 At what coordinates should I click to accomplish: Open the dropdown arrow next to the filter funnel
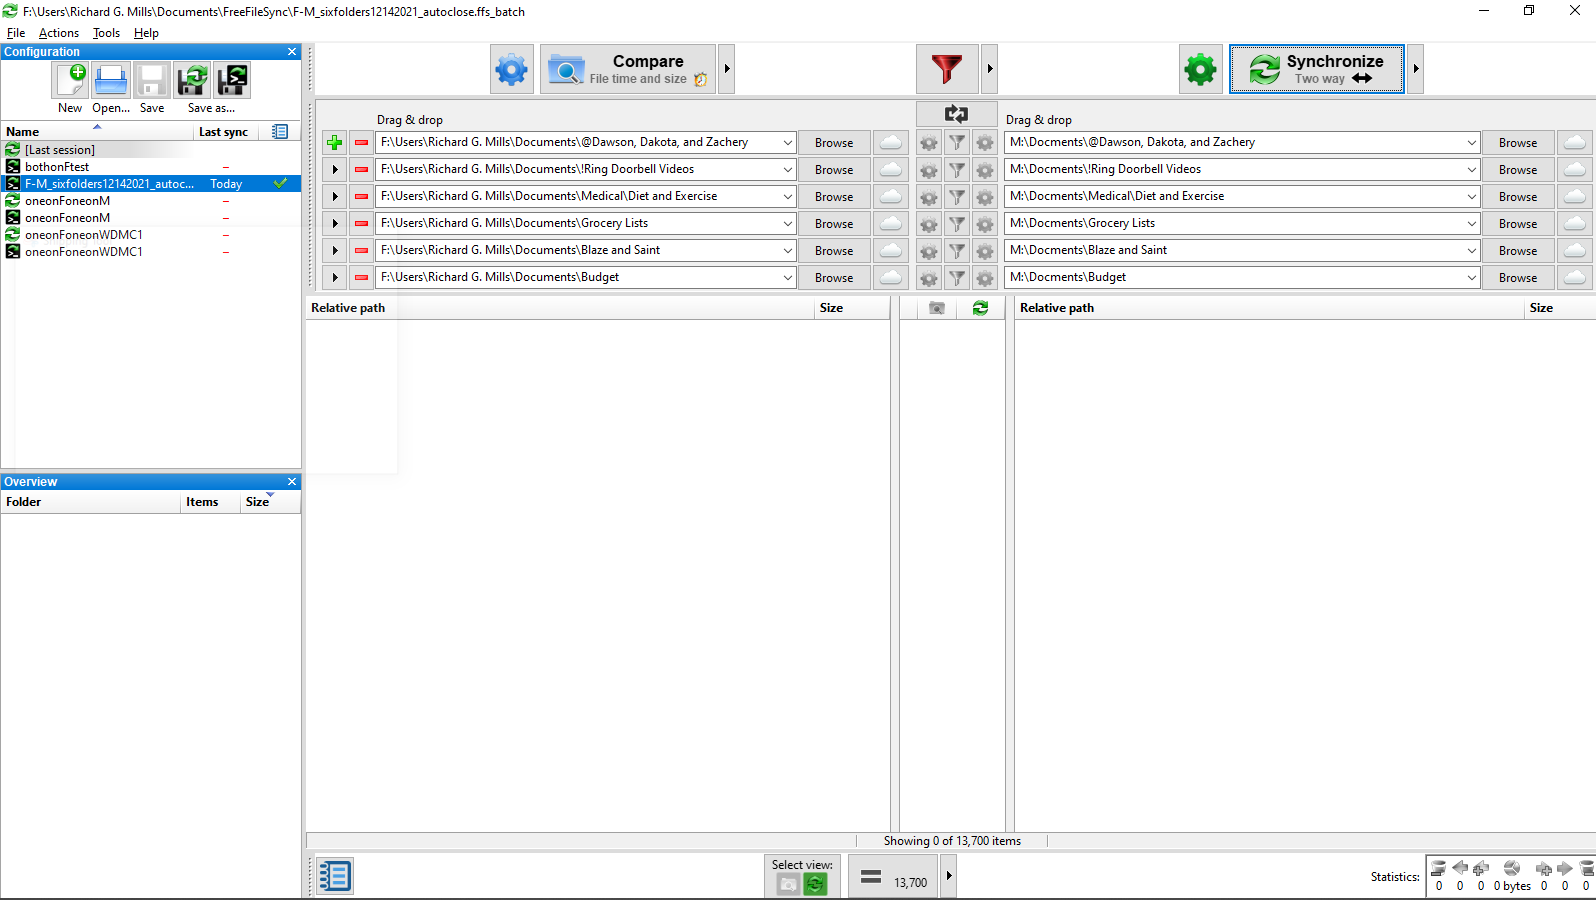[x=989, y=69]
